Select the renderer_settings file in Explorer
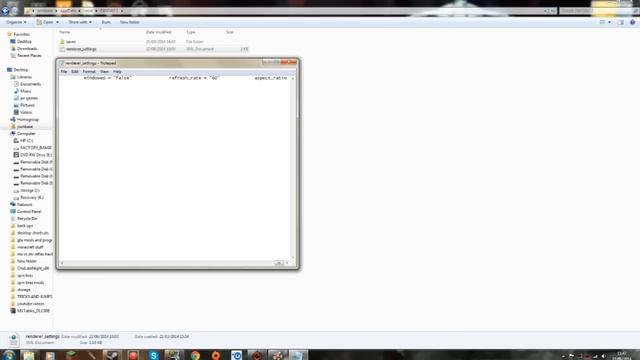The width and height of the screenshot is (640, 360). point(81,49)
